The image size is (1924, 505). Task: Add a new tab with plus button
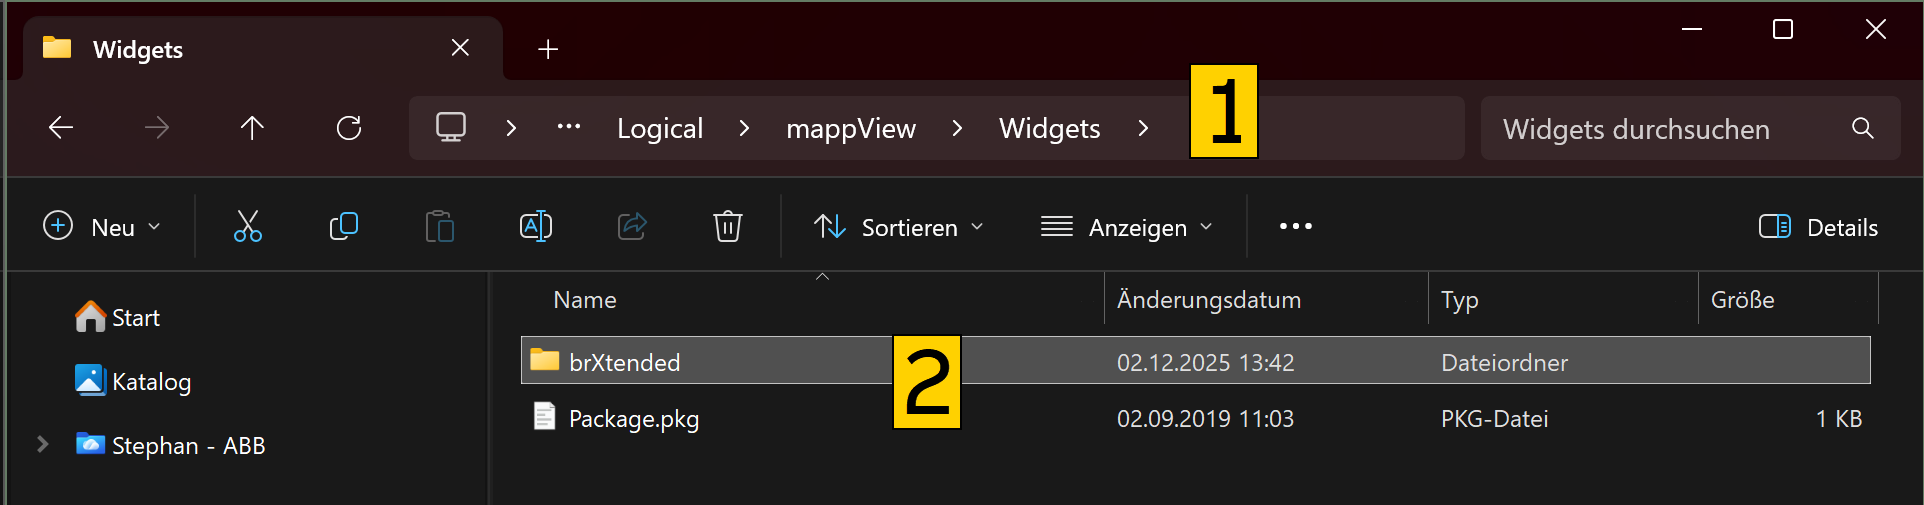[548, 49]
